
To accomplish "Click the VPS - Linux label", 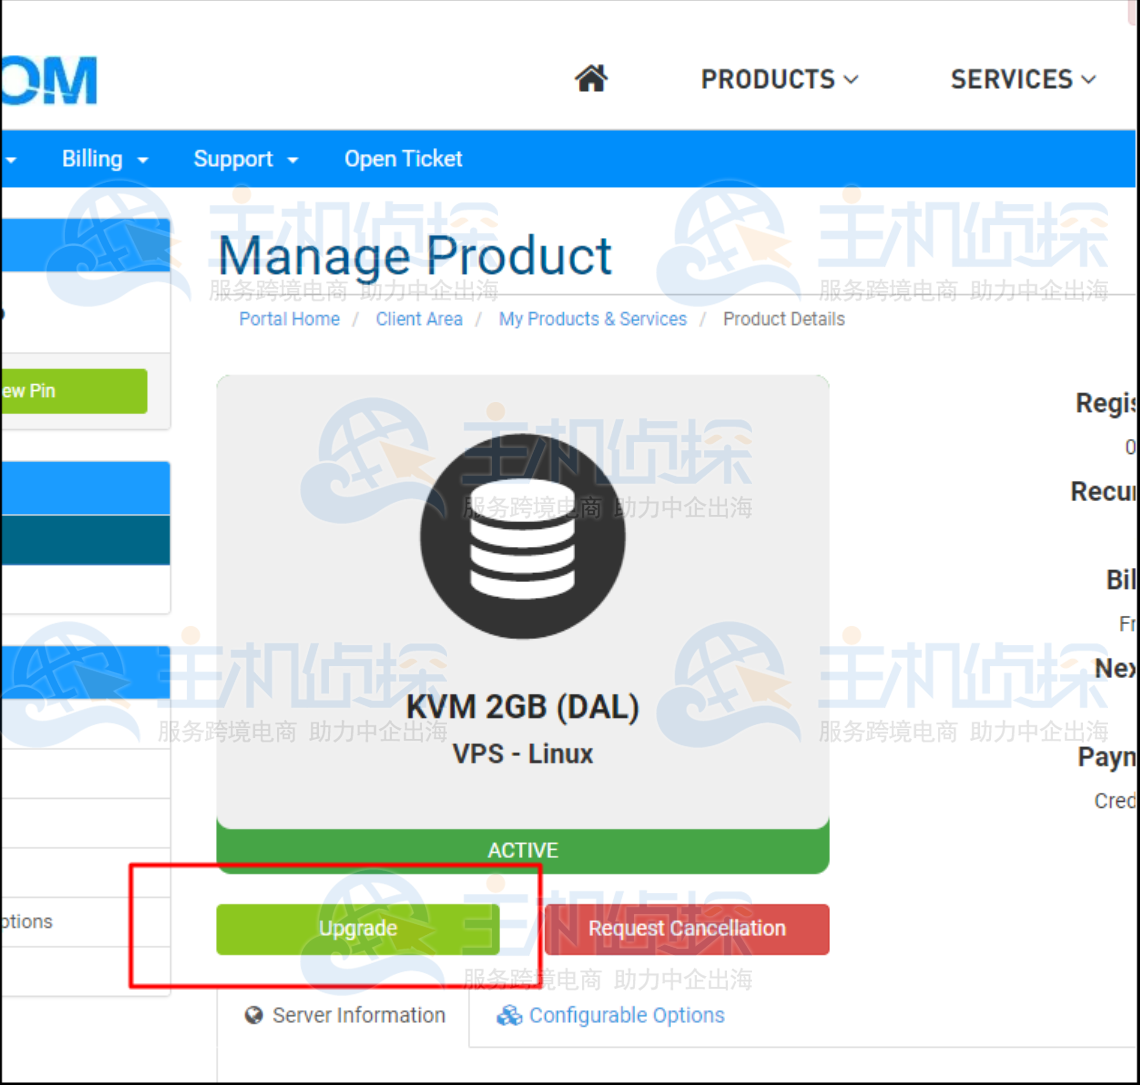I will coord(522,754).
